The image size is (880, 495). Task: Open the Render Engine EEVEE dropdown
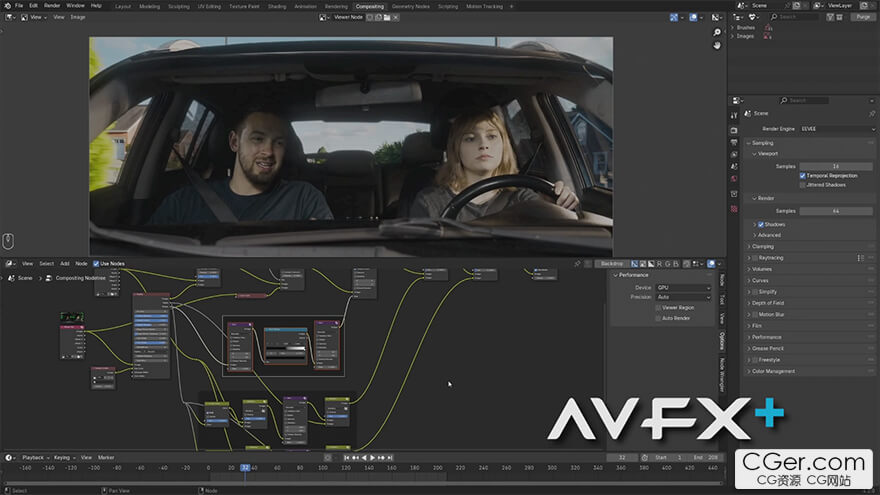point(837,129)
